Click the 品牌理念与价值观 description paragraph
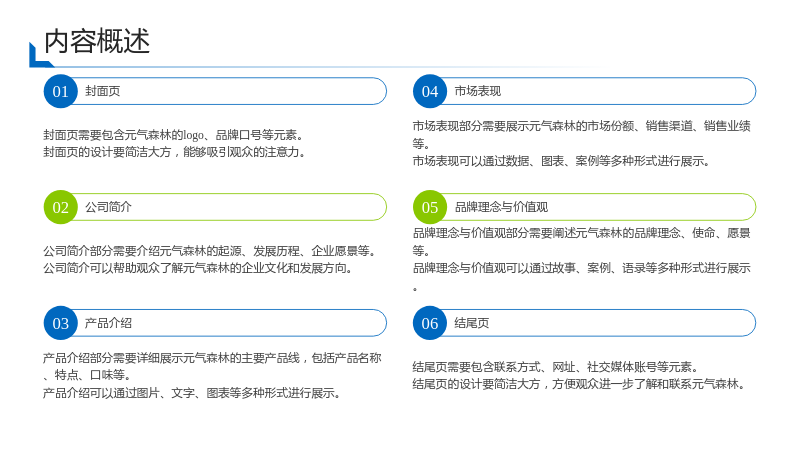 click(x=582, y=259)
